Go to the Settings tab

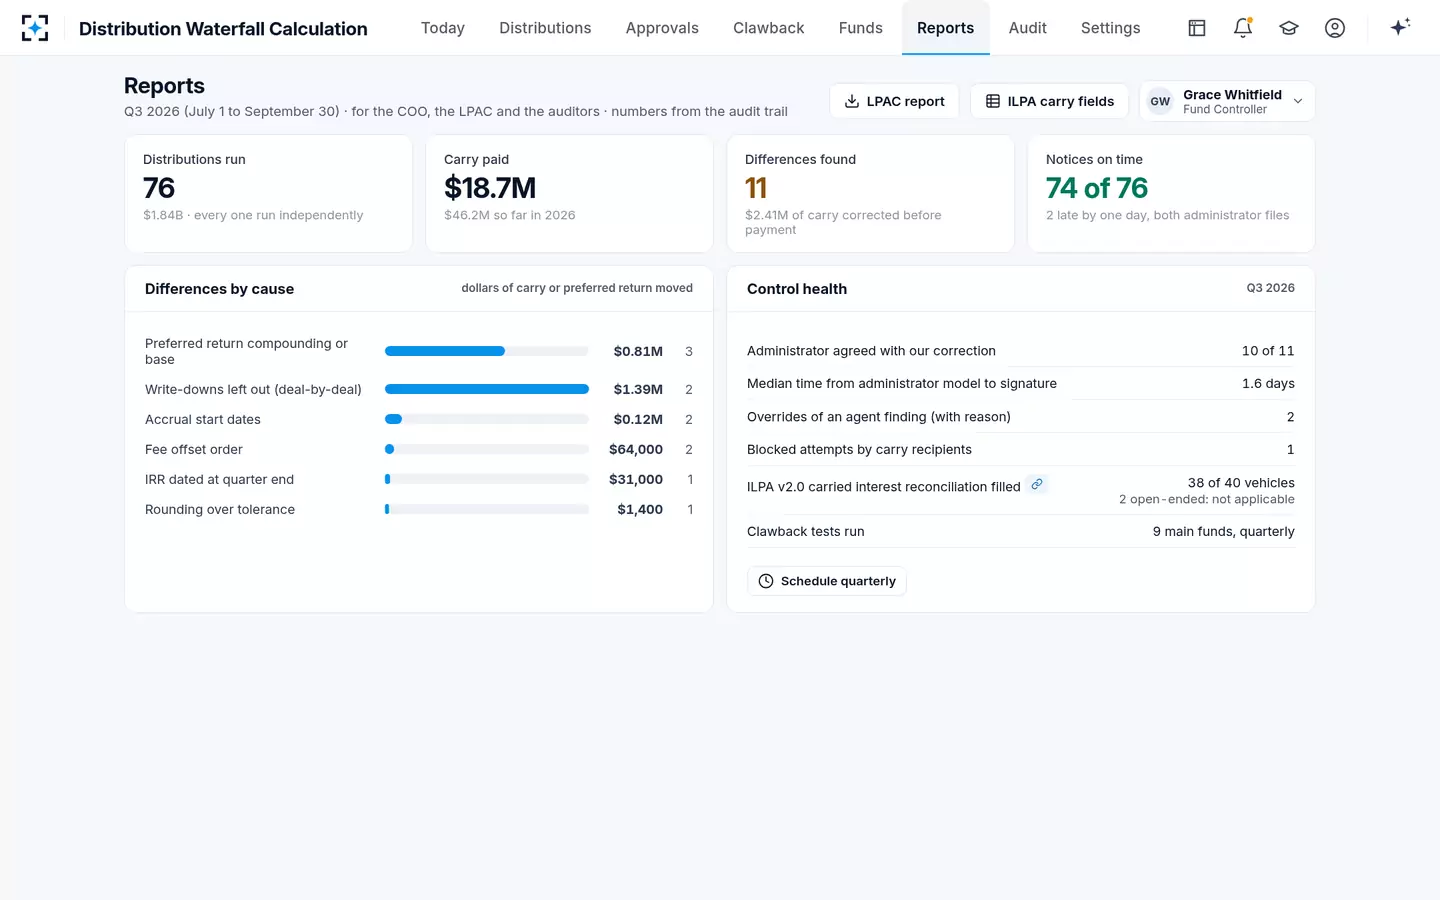pyautogui.click(x=1110, y=28)
